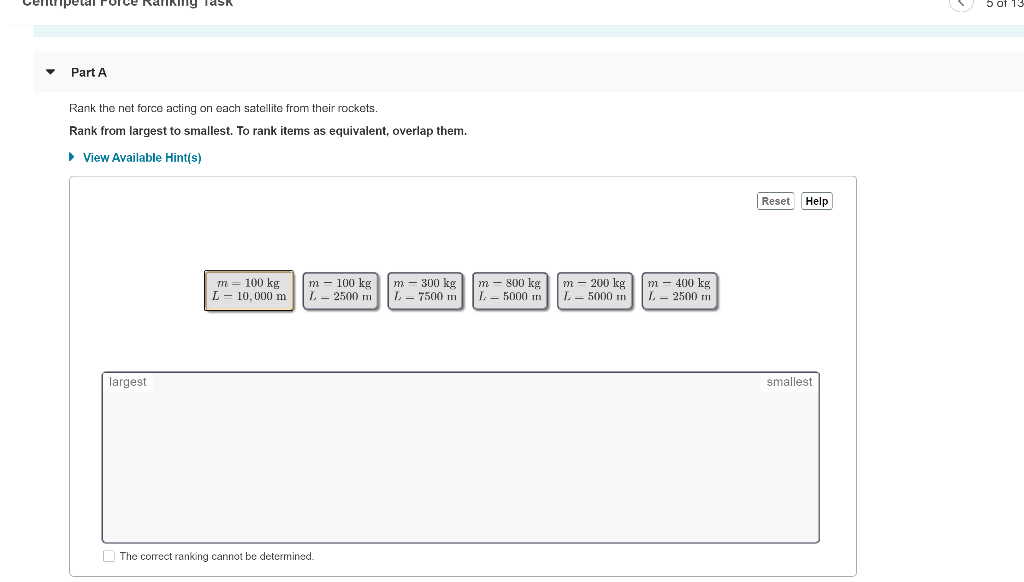The width and height of the screenshot is (1024, 582).
Task: Check 'The correct ranking cannot be determined'
Action: 108,556
